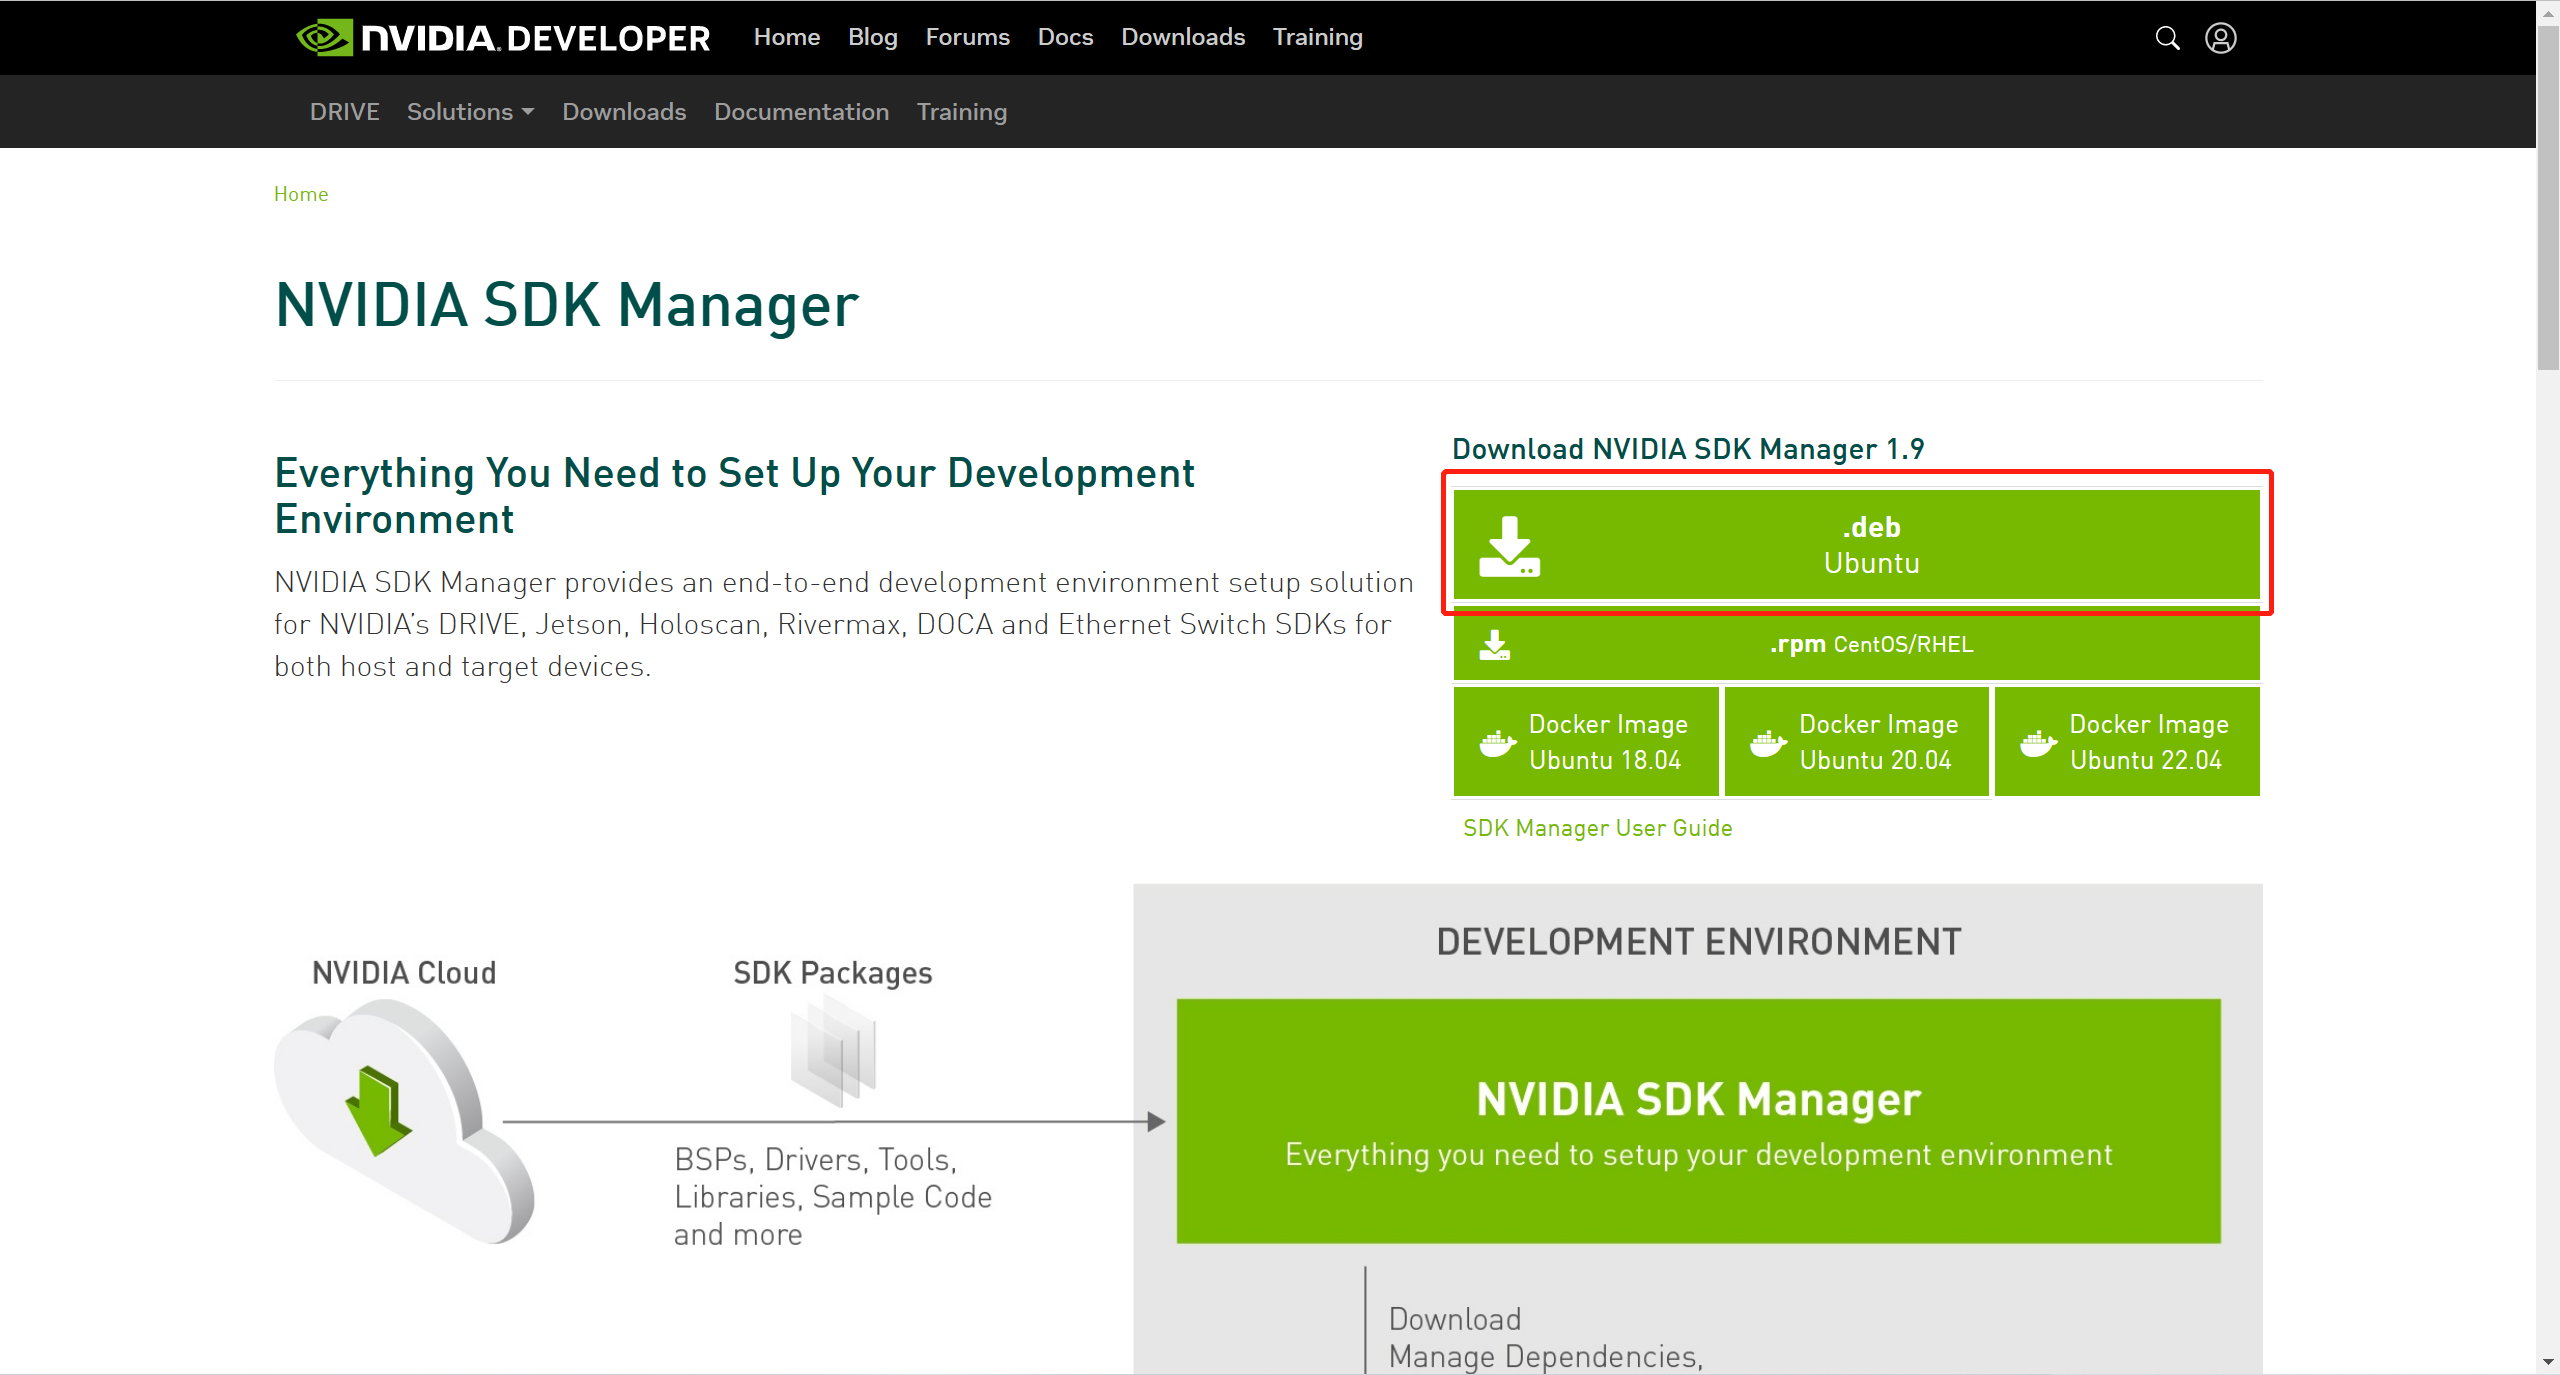Image resolution: width=2560 pixels, height=1375 pixels.
Task: Click the Home breadcrumb link
Action: point(301,194)
